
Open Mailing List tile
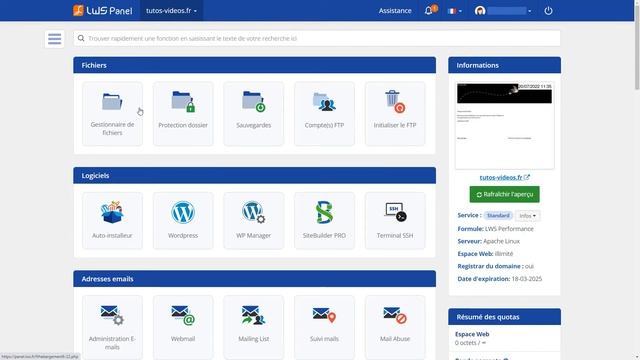[253, 327]
